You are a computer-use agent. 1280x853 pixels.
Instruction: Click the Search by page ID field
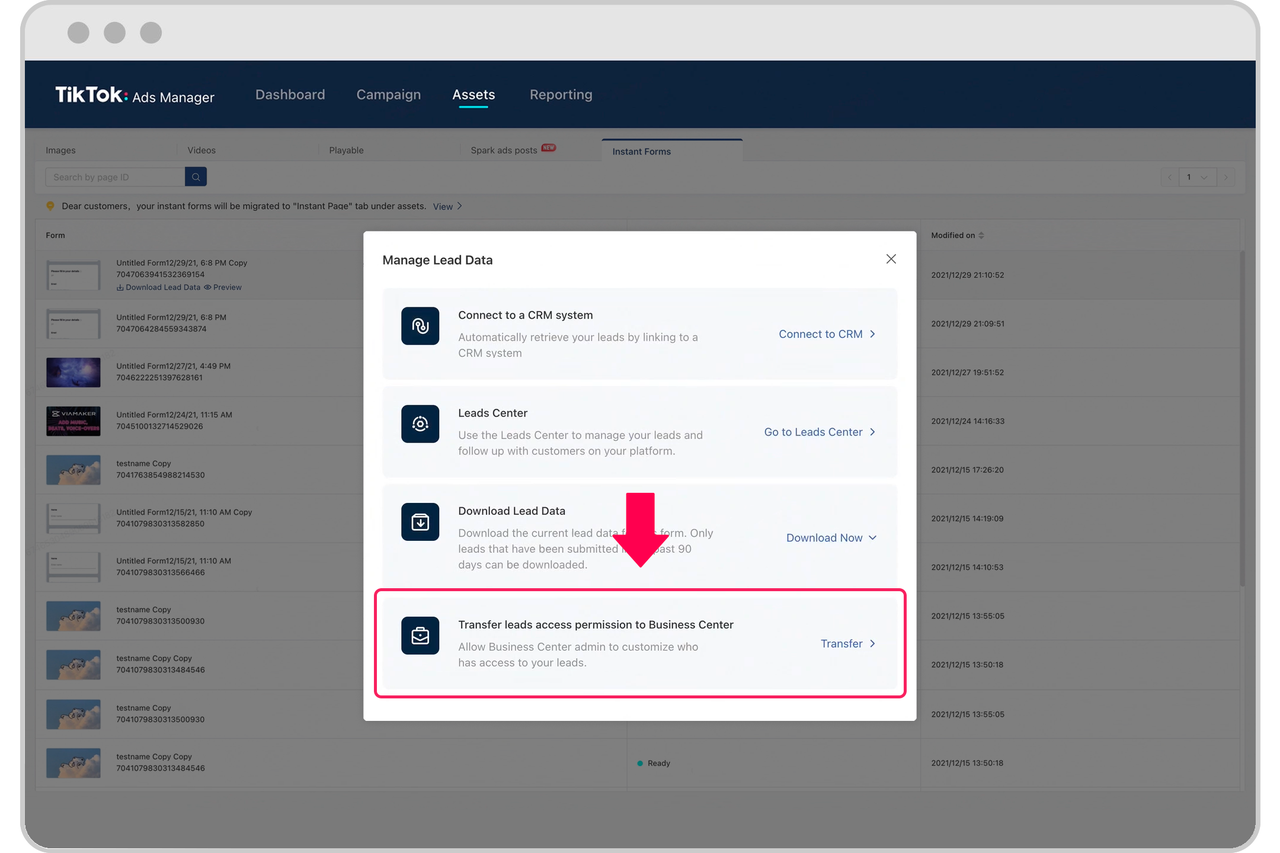coord(115,177)
